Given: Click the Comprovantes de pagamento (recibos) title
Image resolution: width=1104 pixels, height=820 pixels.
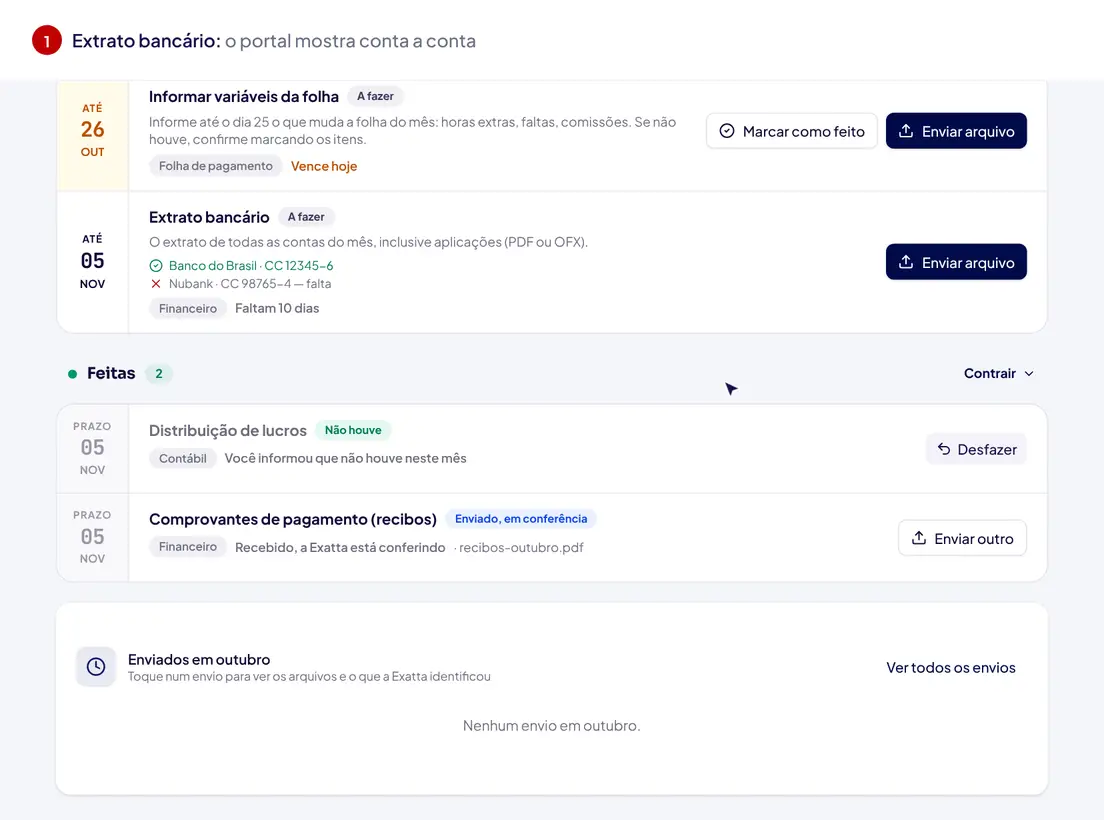Looking at the screenshot, I should point(293,519).
